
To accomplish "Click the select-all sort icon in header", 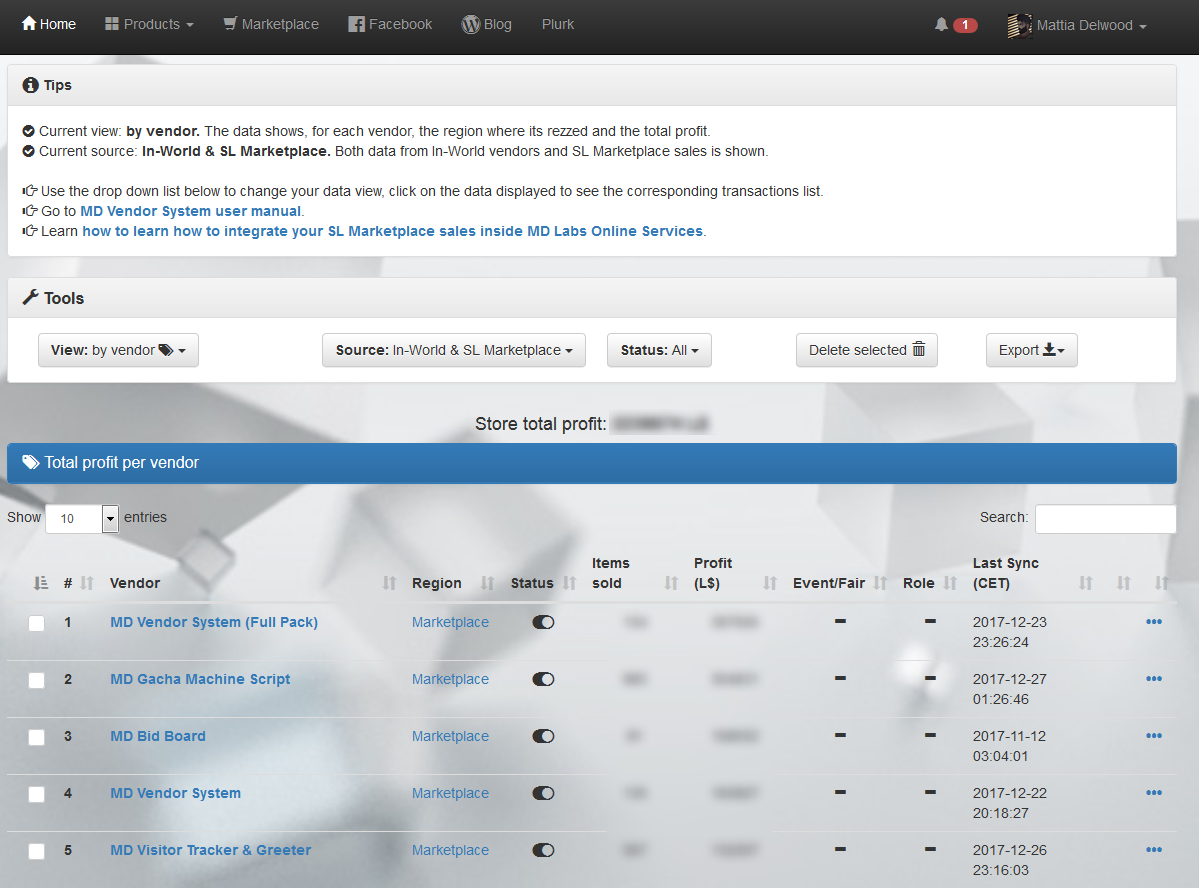I will click(41, 584).
